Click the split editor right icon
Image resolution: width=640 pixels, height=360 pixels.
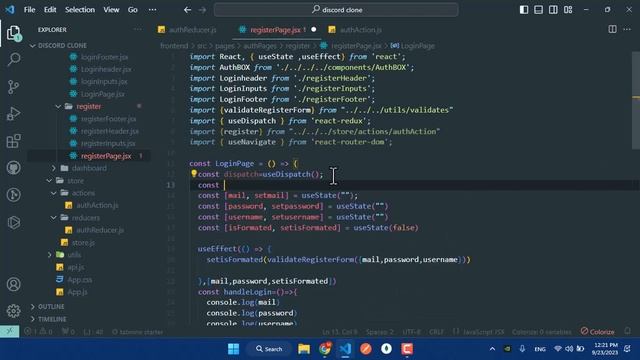612,29
